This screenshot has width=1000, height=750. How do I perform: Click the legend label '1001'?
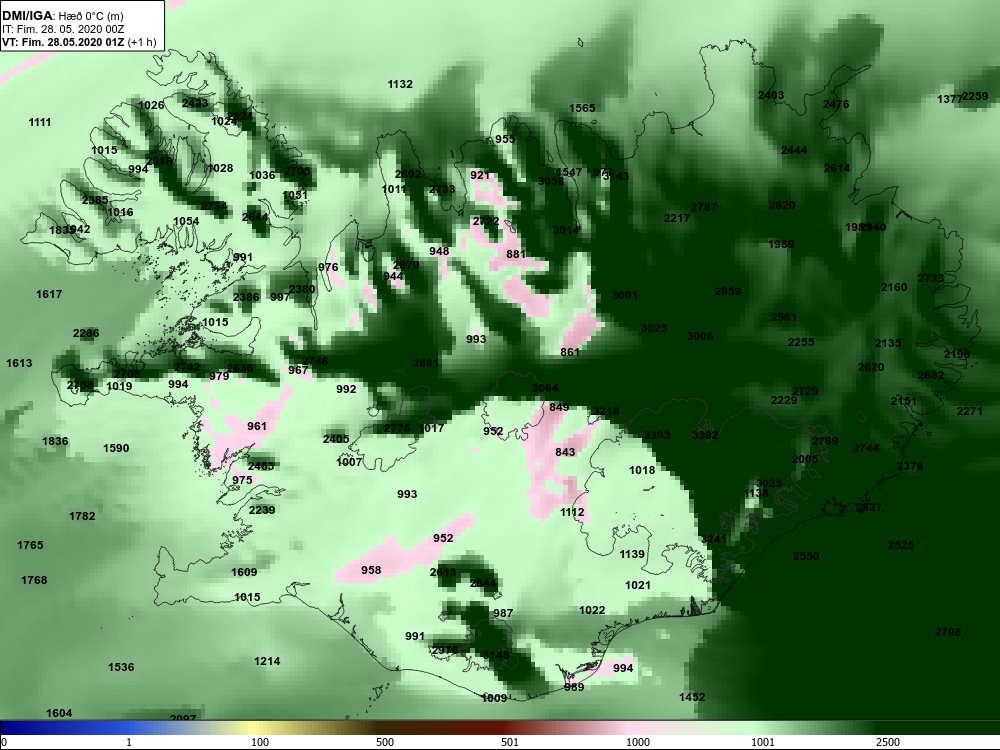763,742
